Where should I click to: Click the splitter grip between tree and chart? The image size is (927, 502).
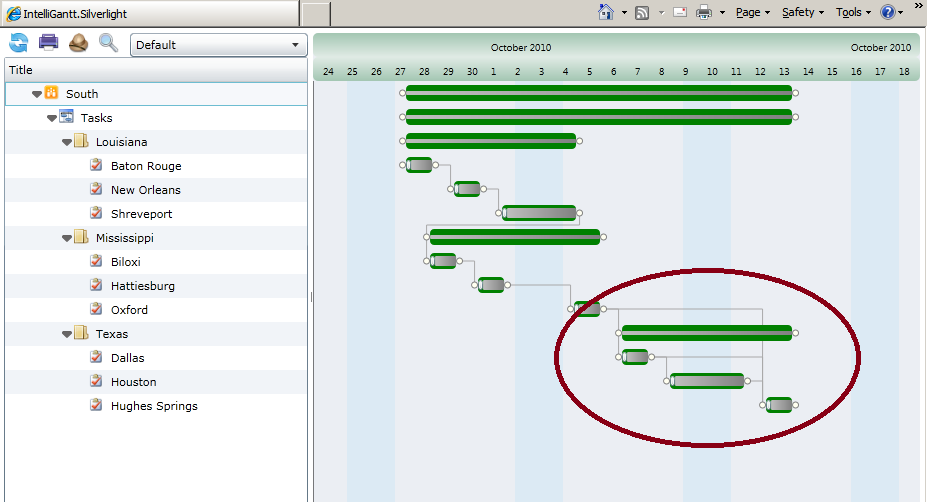click(311, 297)
